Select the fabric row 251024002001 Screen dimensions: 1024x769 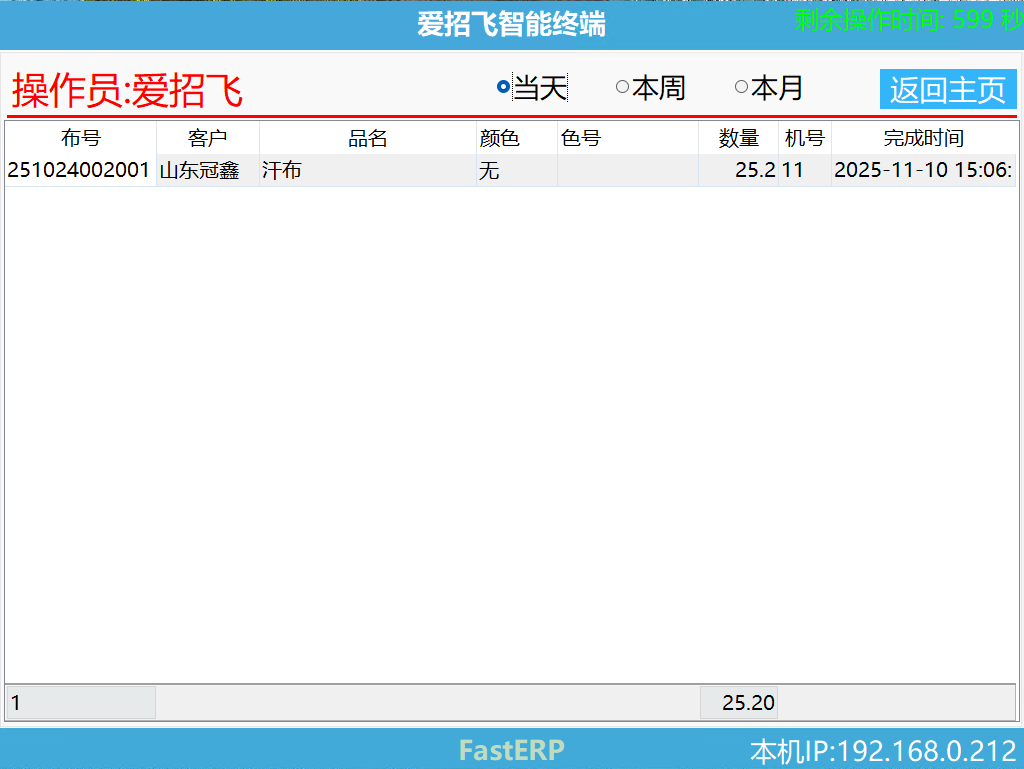[79, 170]
